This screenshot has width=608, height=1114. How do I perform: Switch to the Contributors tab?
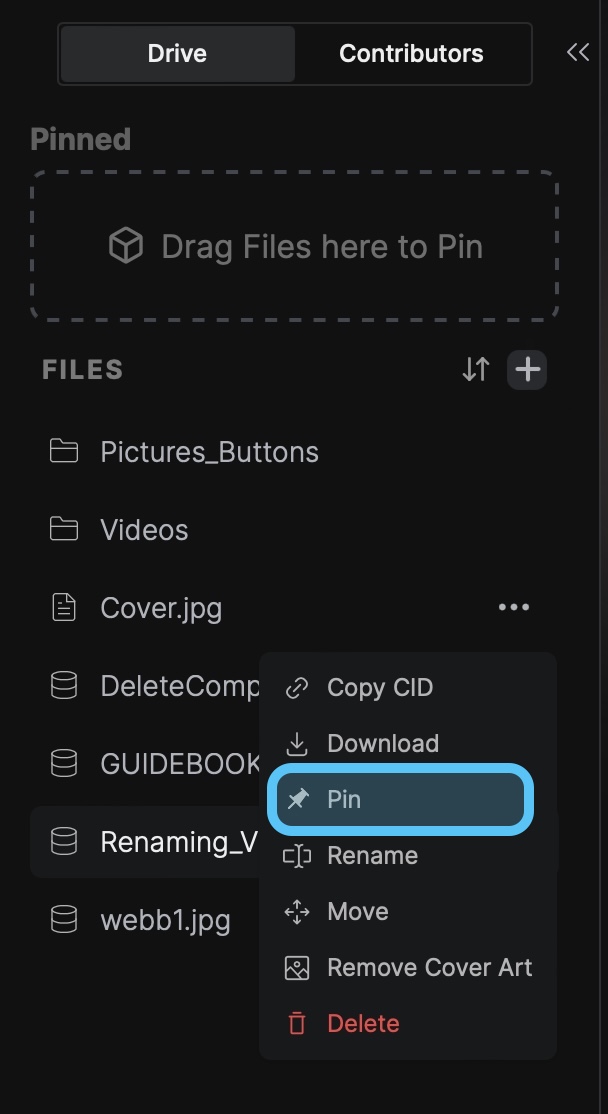(411, 54)
